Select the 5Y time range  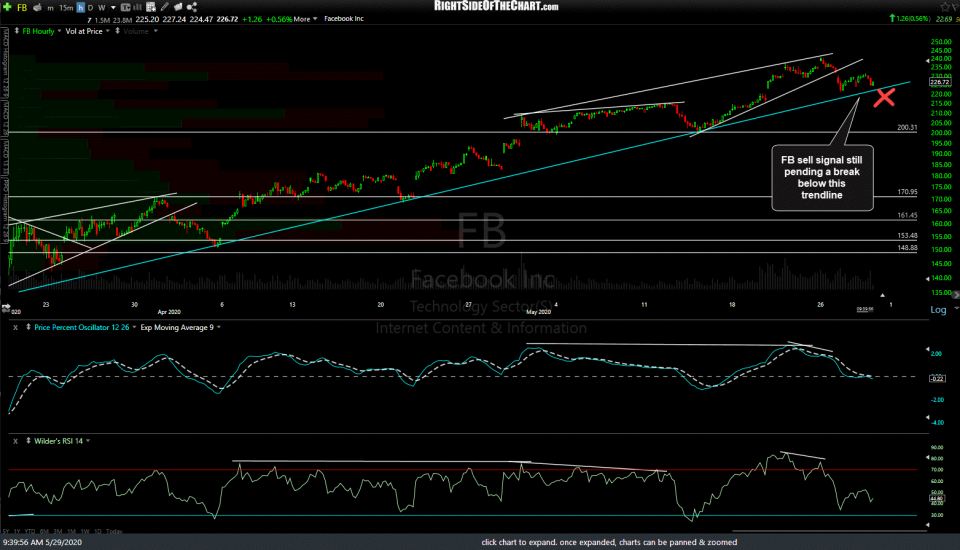6,531
